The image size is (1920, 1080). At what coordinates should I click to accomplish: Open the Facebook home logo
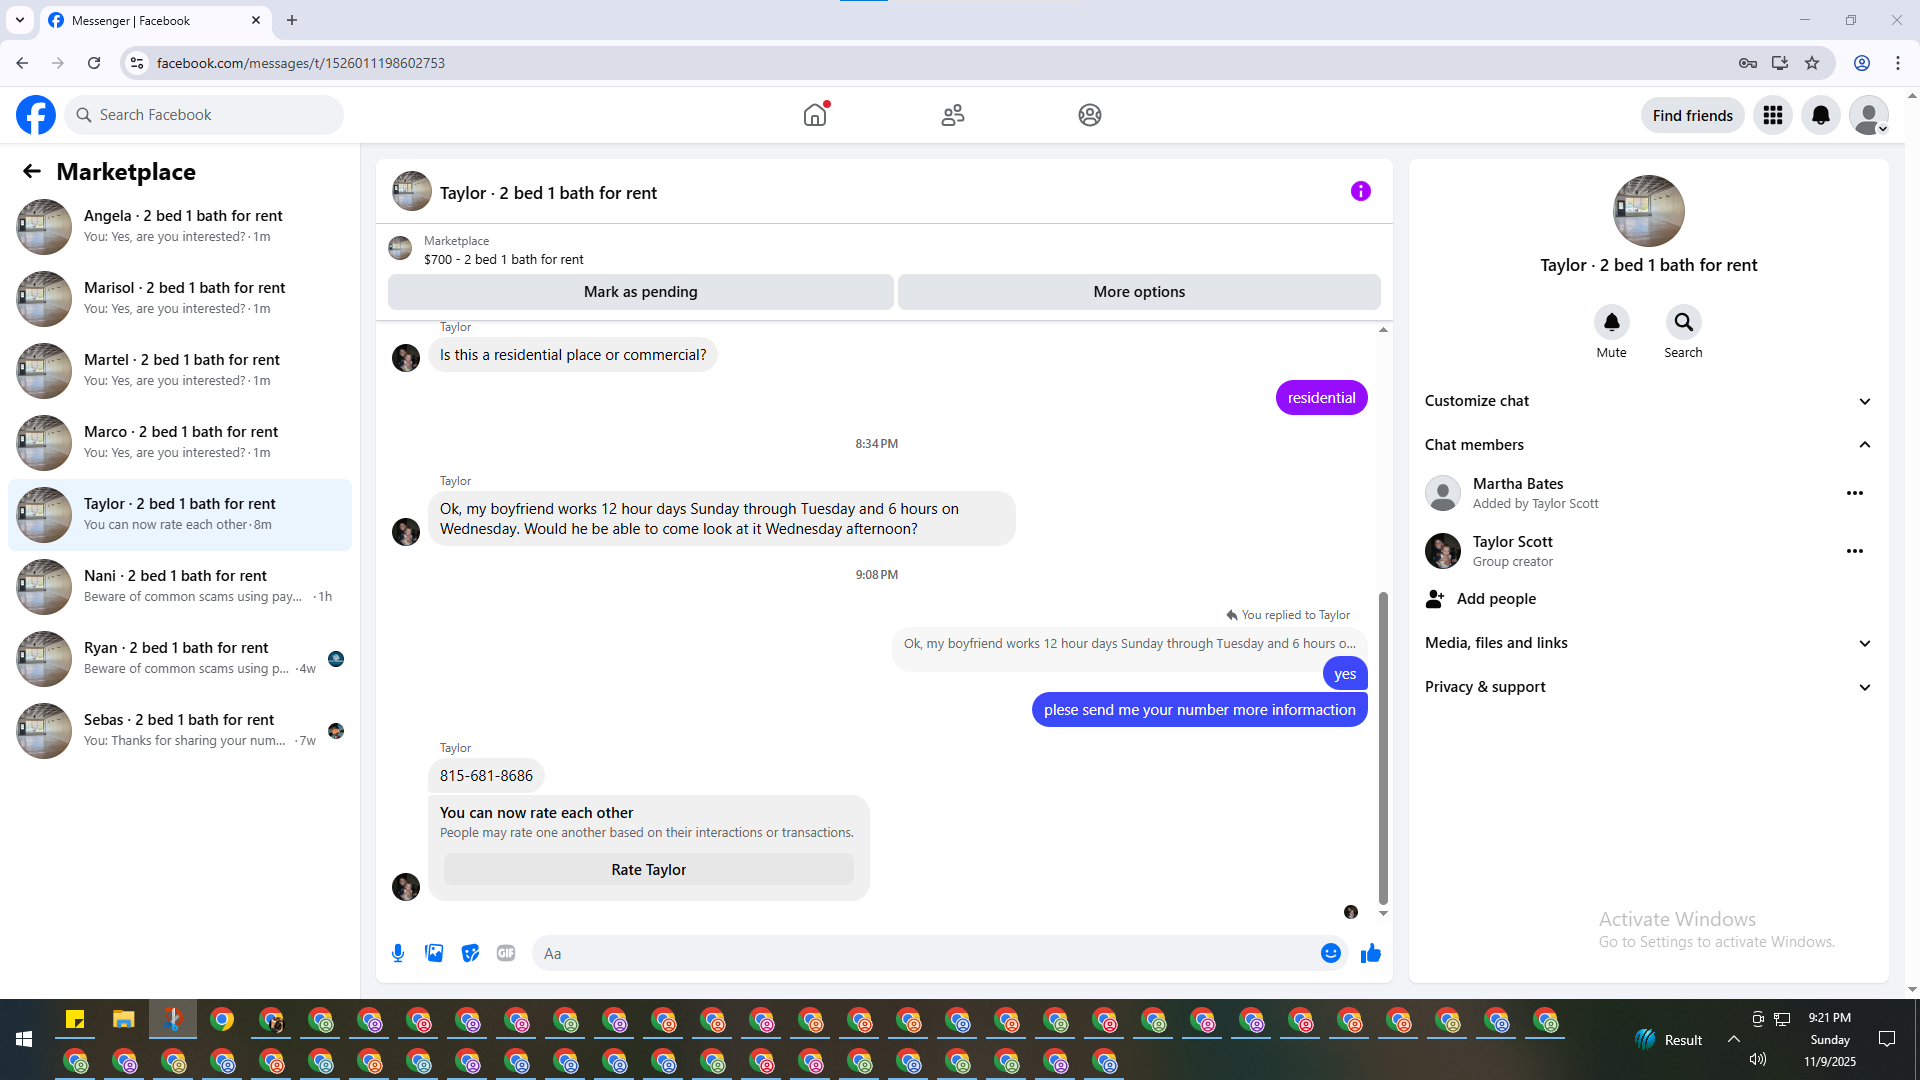[36, 115]
